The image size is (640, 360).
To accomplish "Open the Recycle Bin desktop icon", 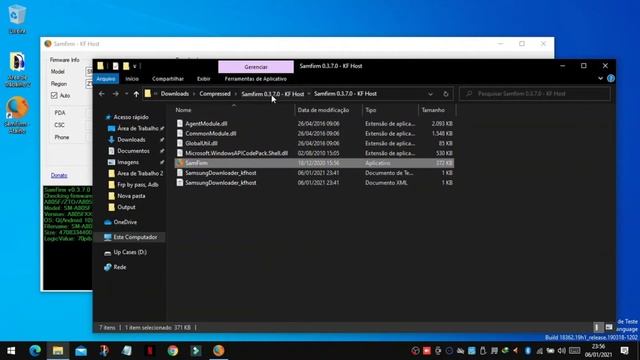I will pyautogui.click(x=17, y=19).
